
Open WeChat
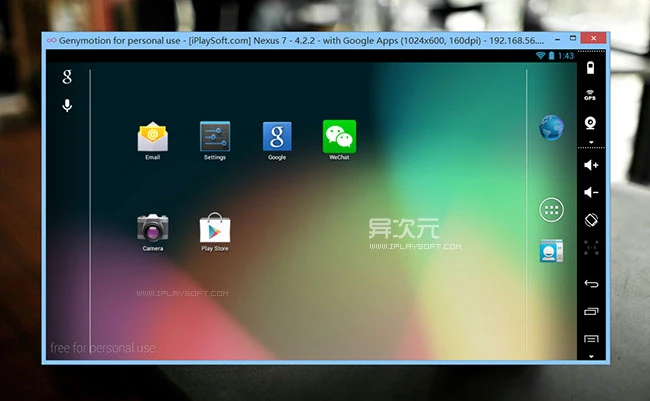coord(339,140)
